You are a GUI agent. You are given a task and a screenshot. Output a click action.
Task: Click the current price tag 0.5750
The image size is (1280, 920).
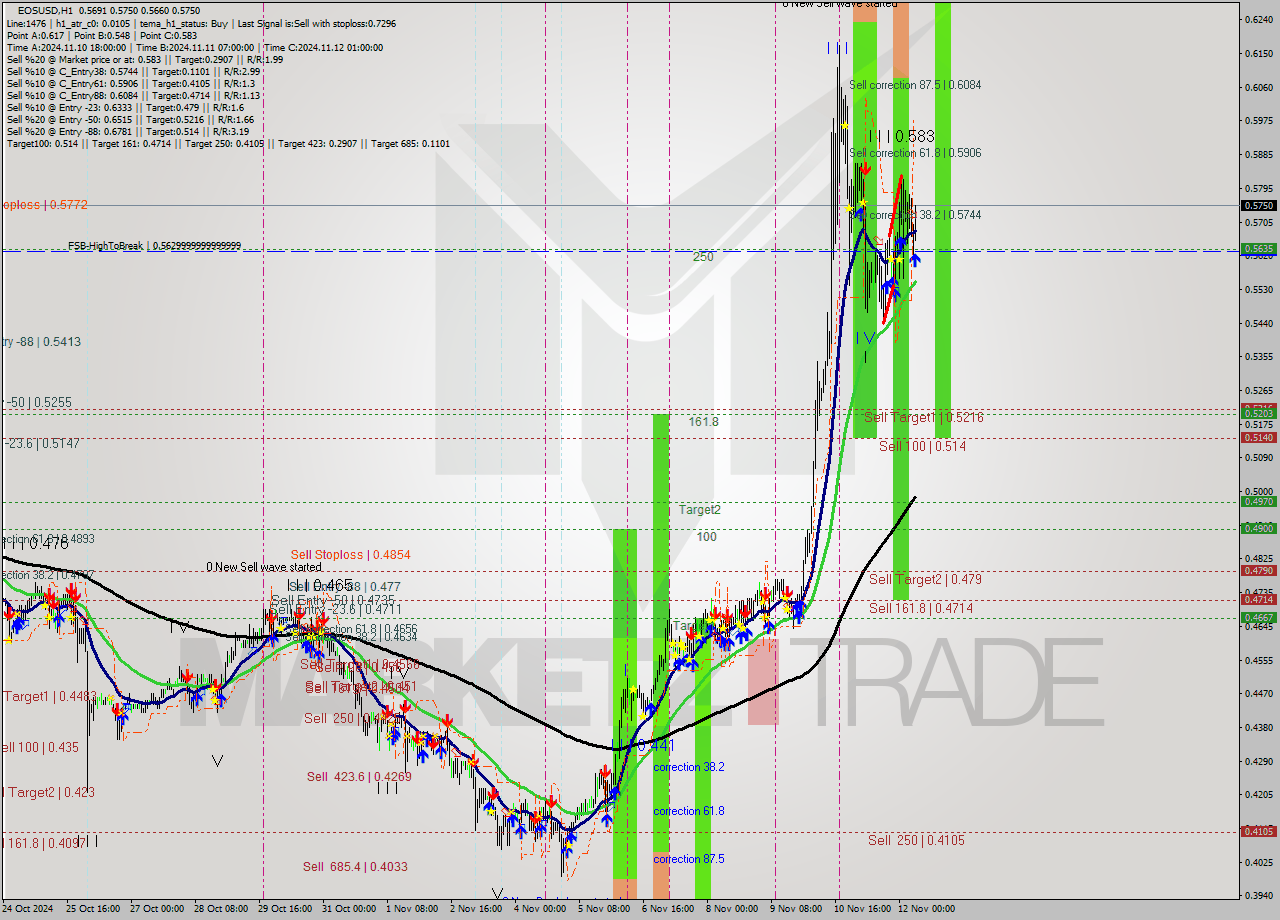point(1257,205)
